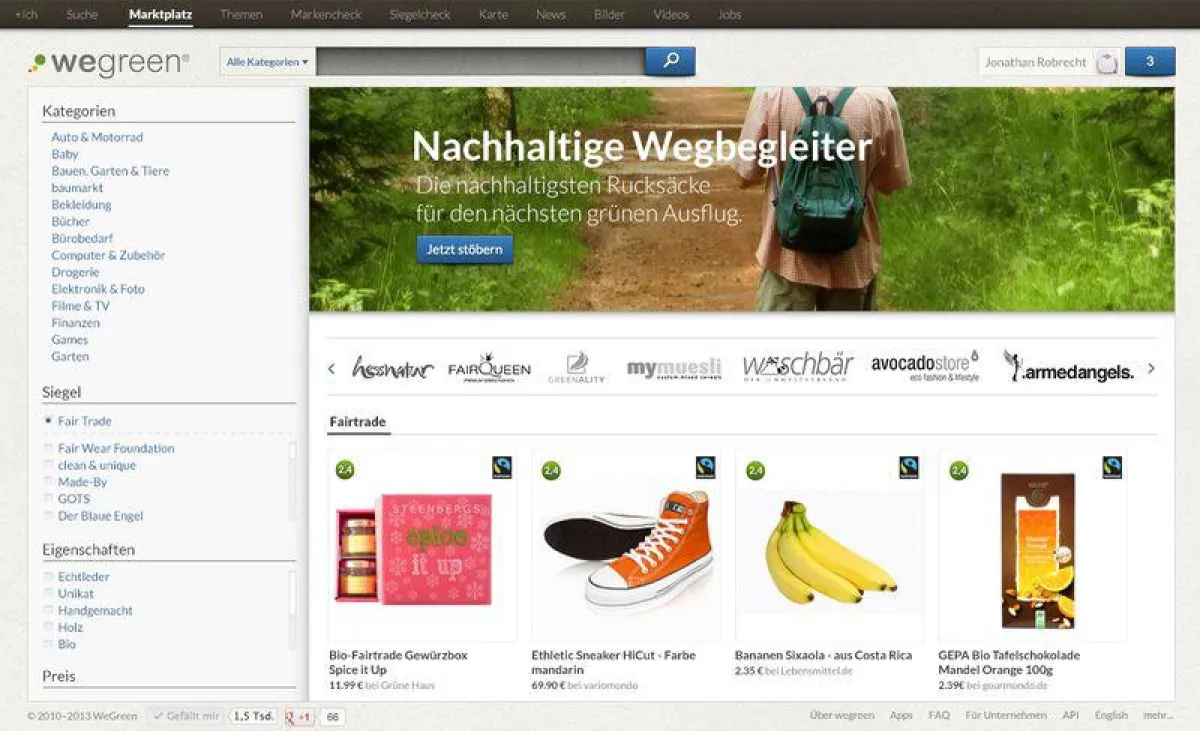Image resolution: width=1200 pixels, height=731 pixels.
Task: Open the Alle Kategorien dropdown
Action: pos(265,61)
